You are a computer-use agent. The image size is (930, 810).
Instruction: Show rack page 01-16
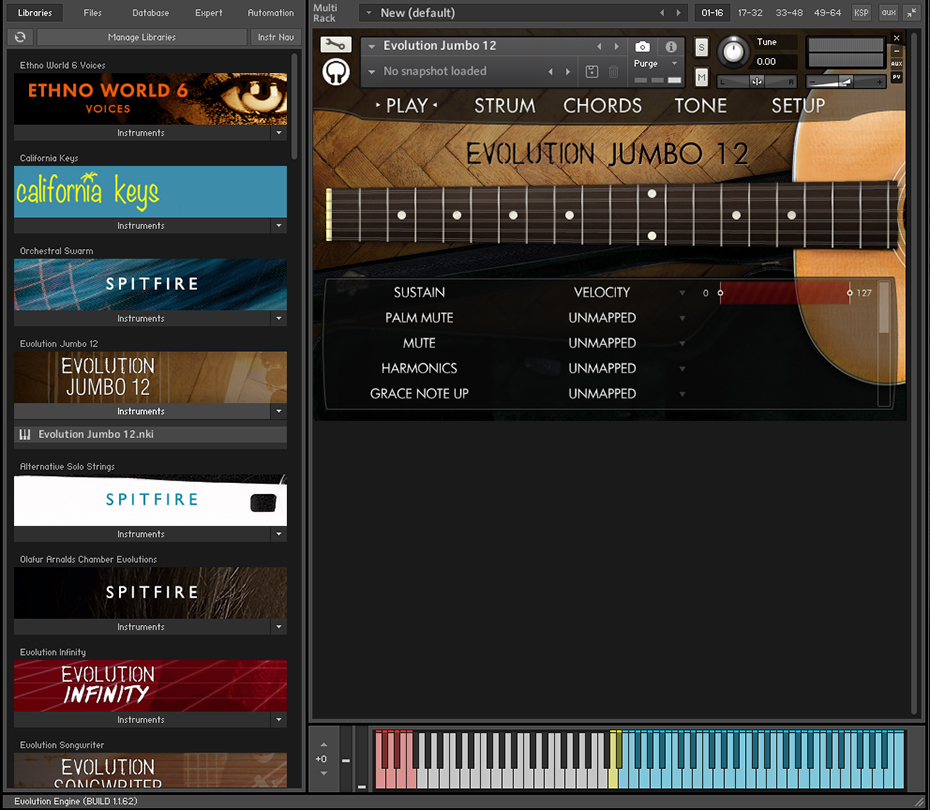[712, 12]
